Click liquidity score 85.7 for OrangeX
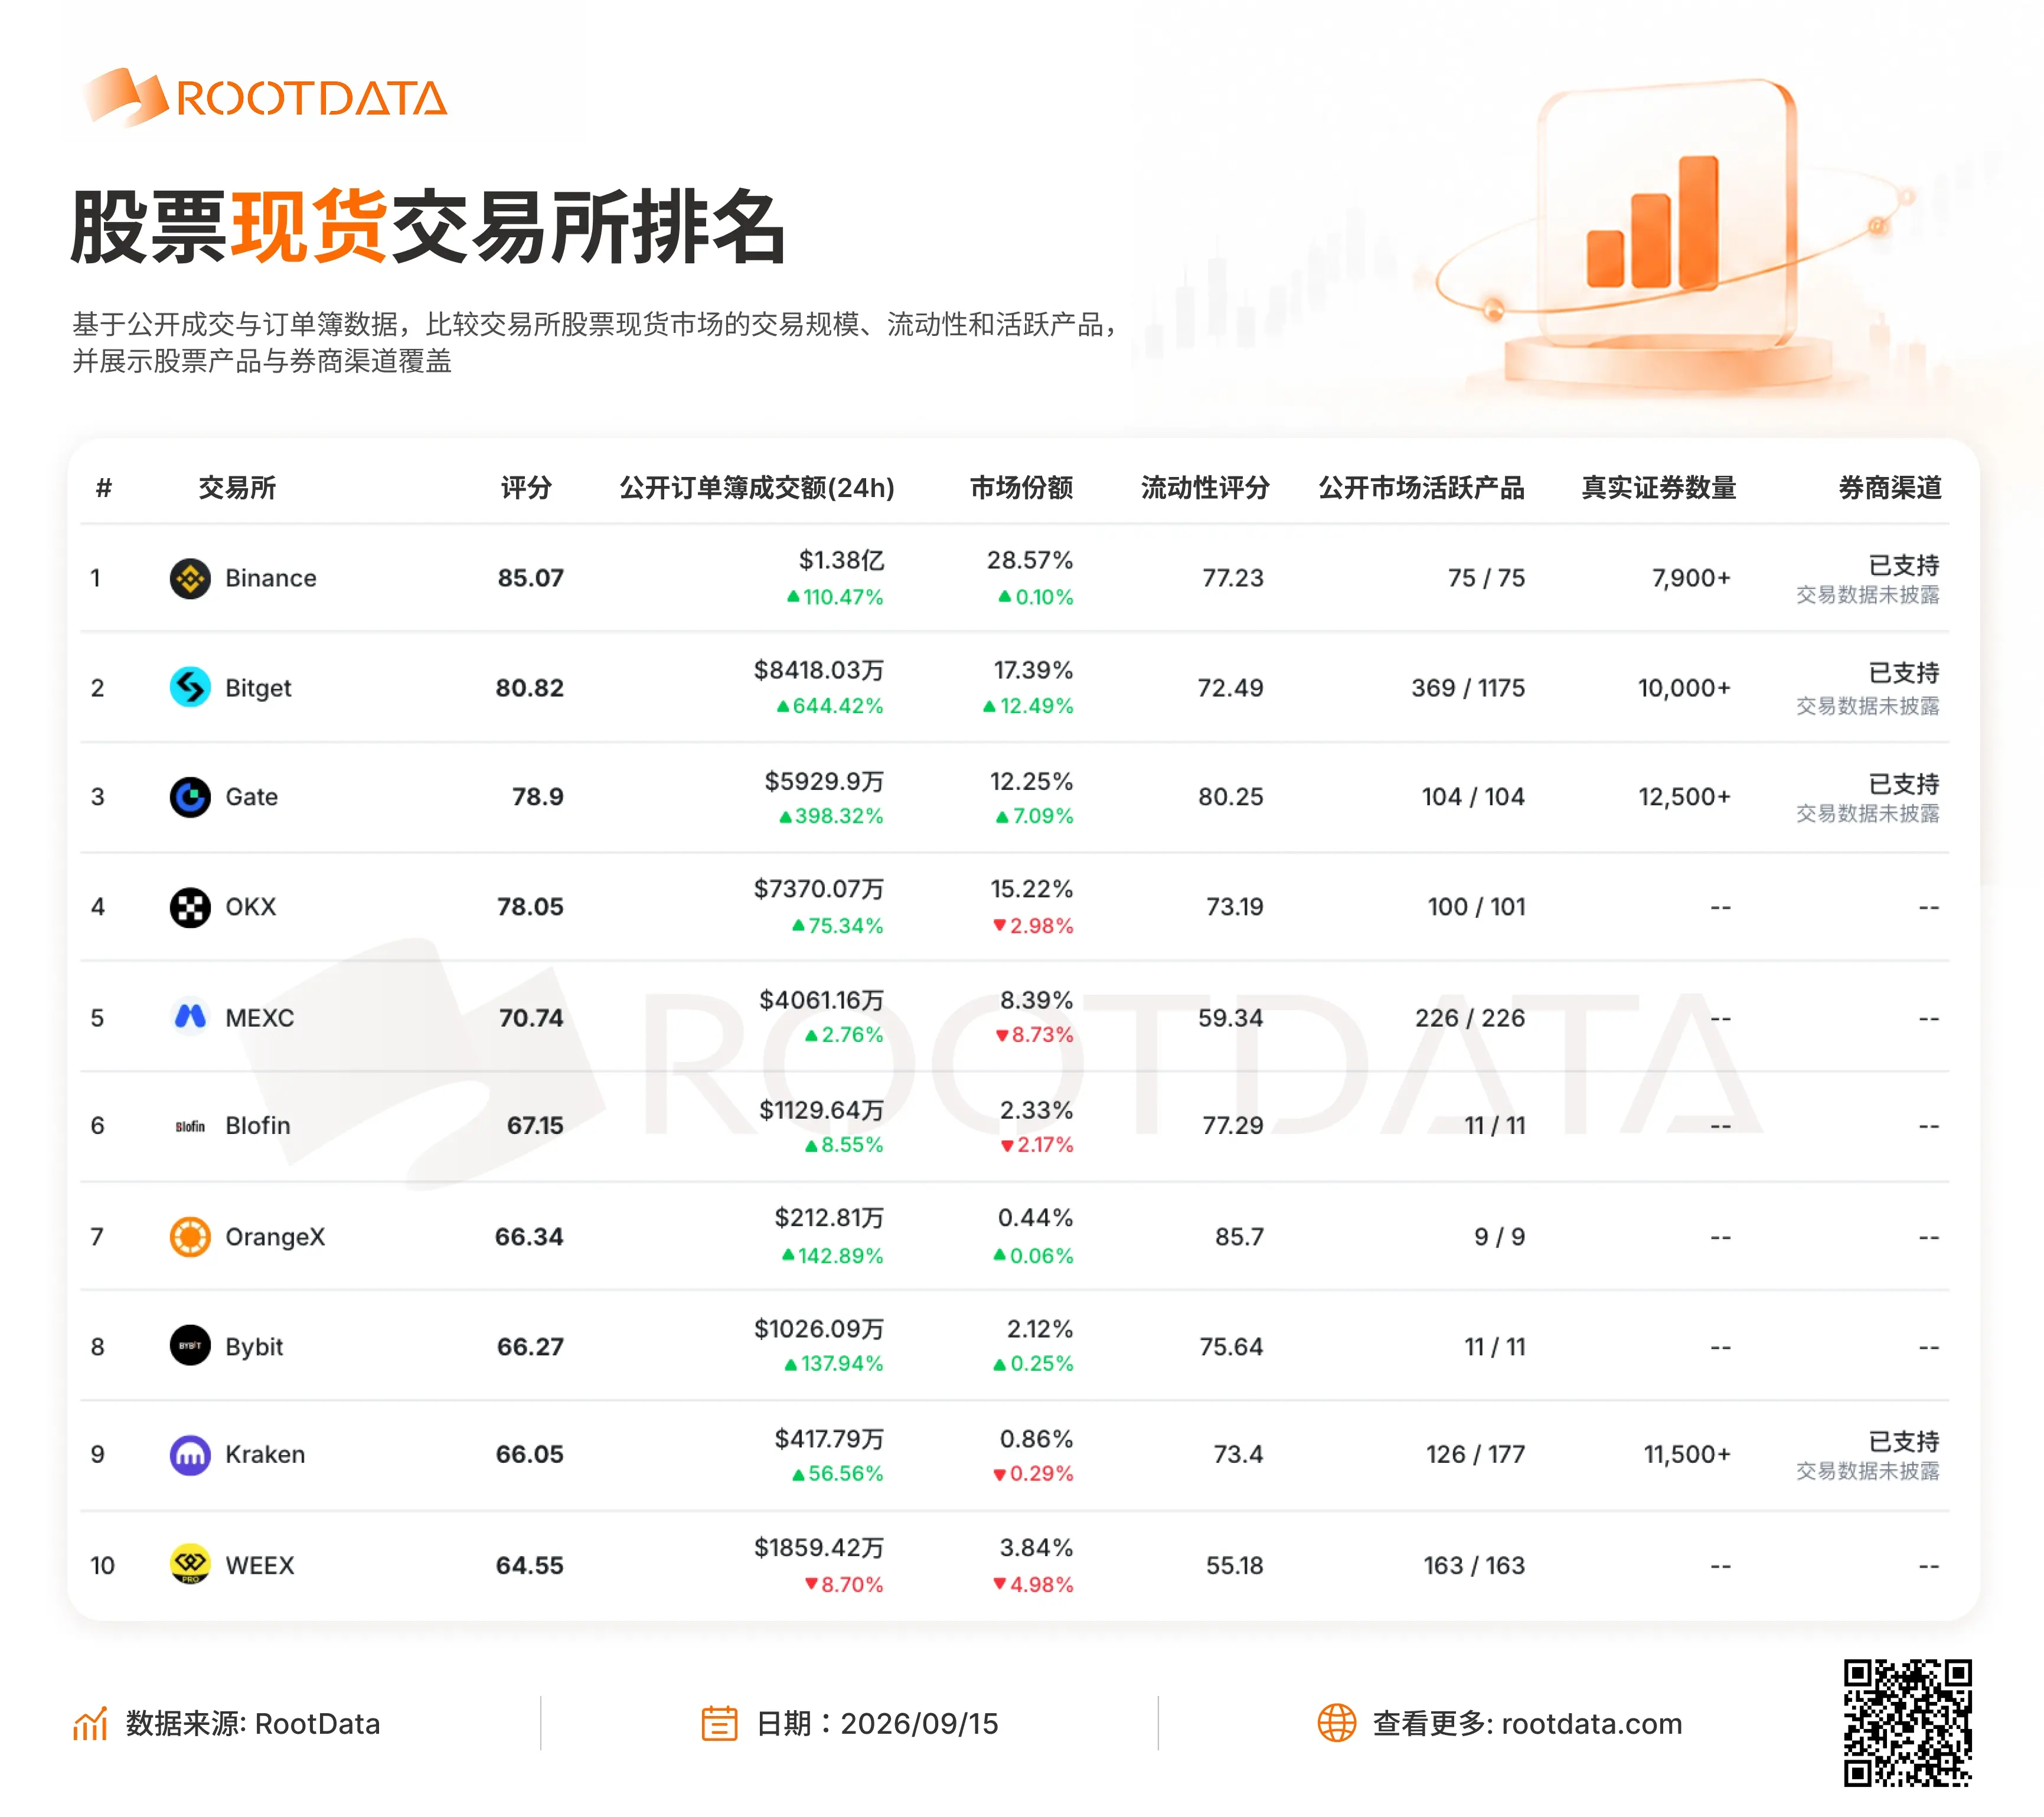Viewport: 2044px width, 1817px height. pos(1239,1237)
